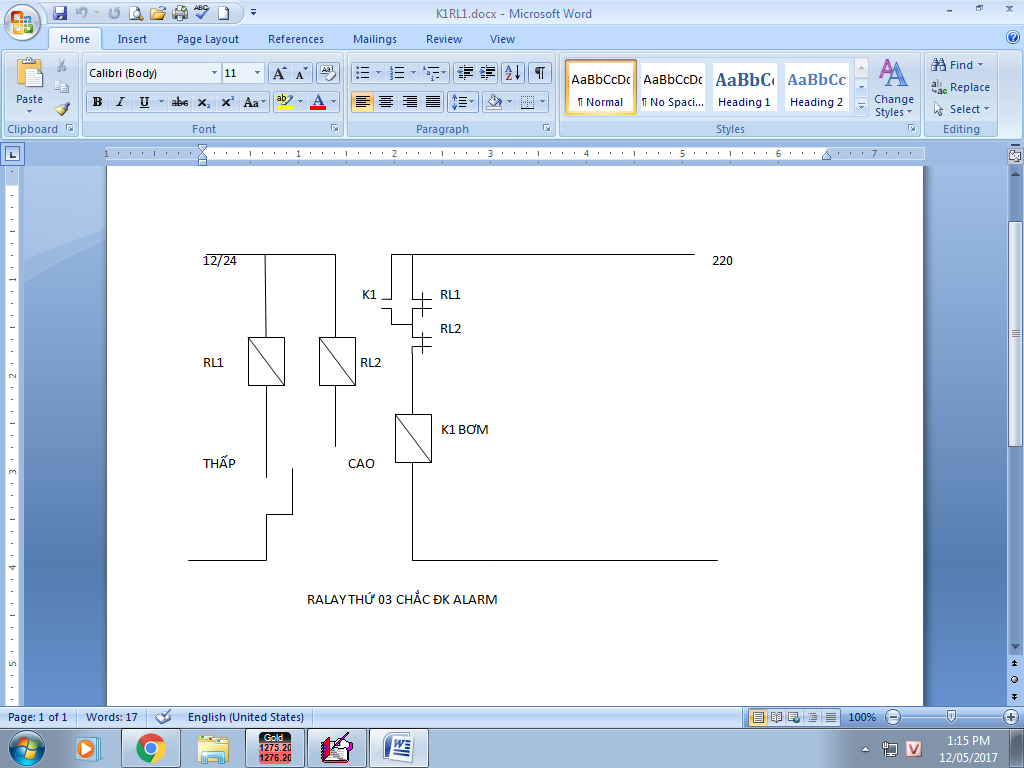Click the Grow Font icon
Screen dimensions: 1024x768
click(279, 73)
